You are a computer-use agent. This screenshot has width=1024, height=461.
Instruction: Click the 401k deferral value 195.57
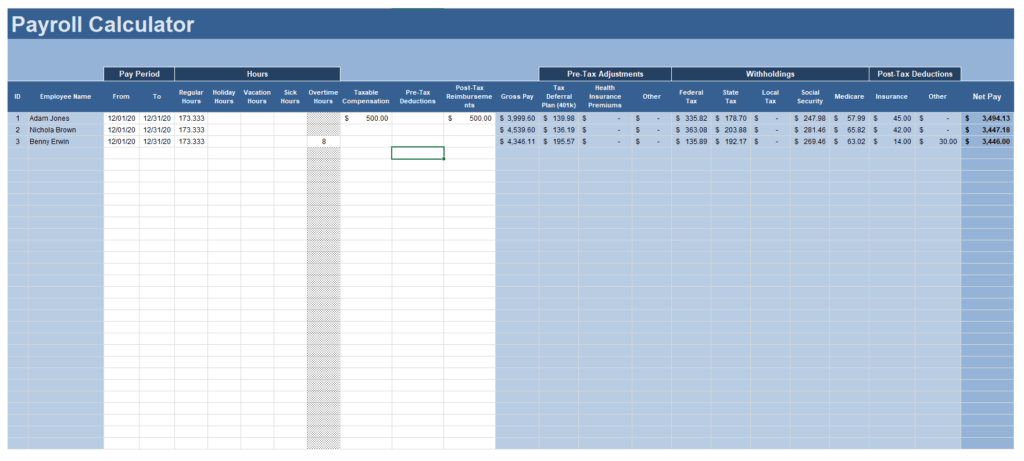(x=558, y=142)
